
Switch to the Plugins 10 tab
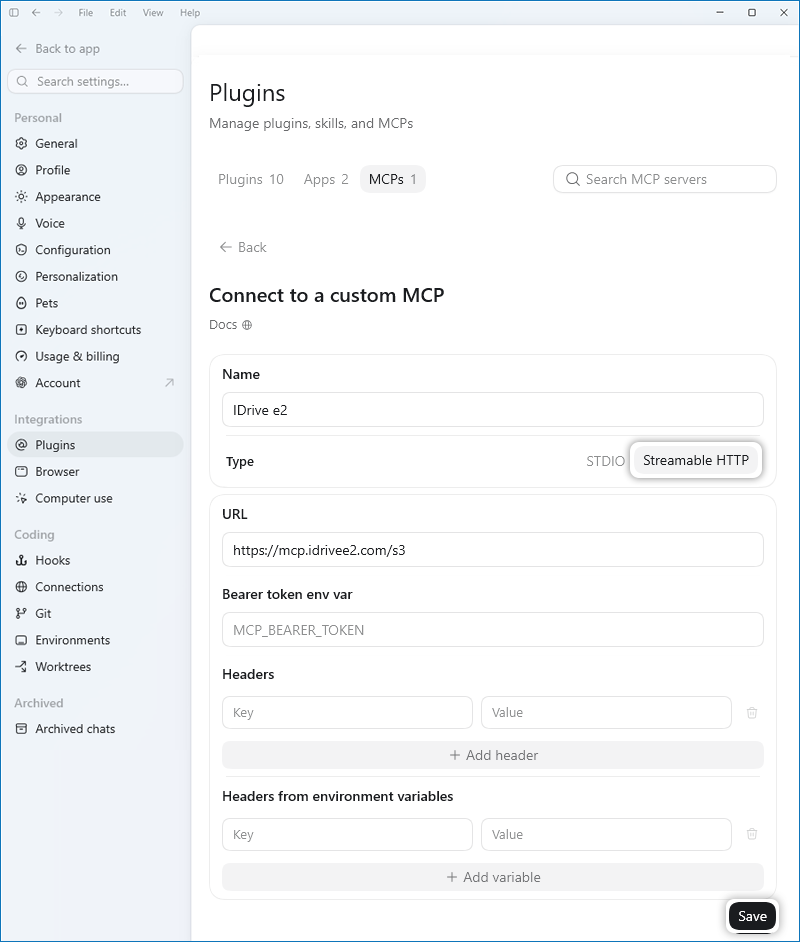click(x=250, y=179)
